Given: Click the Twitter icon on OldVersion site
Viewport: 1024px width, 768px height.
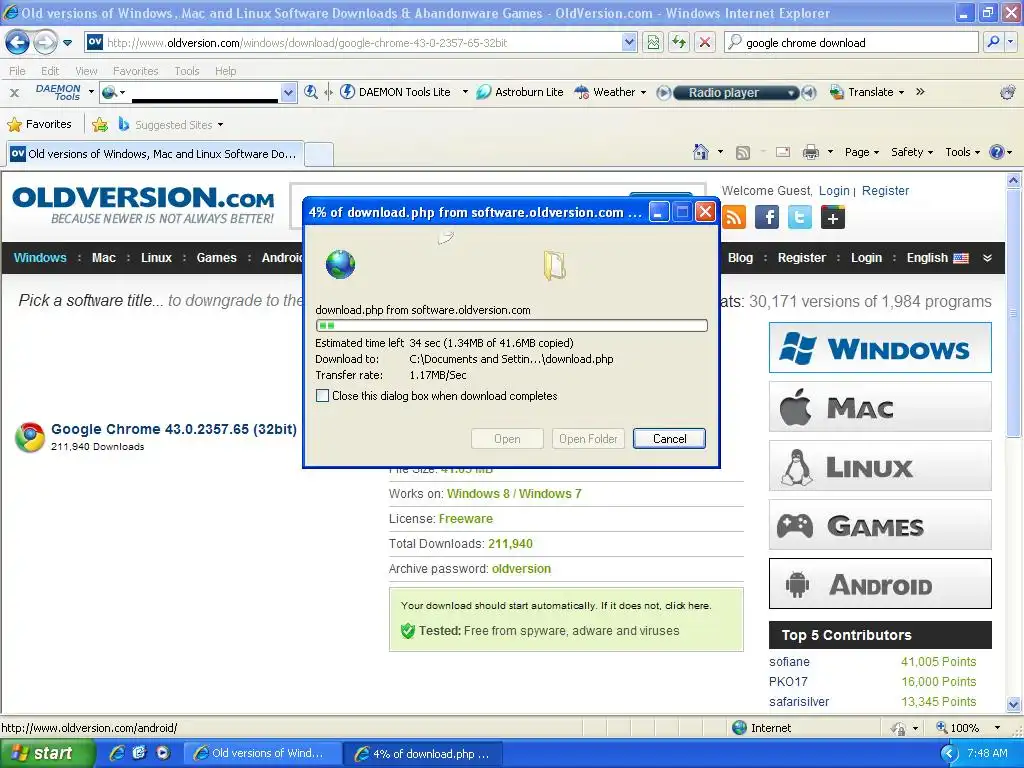Looking at the screenshot, I should 799,217.
